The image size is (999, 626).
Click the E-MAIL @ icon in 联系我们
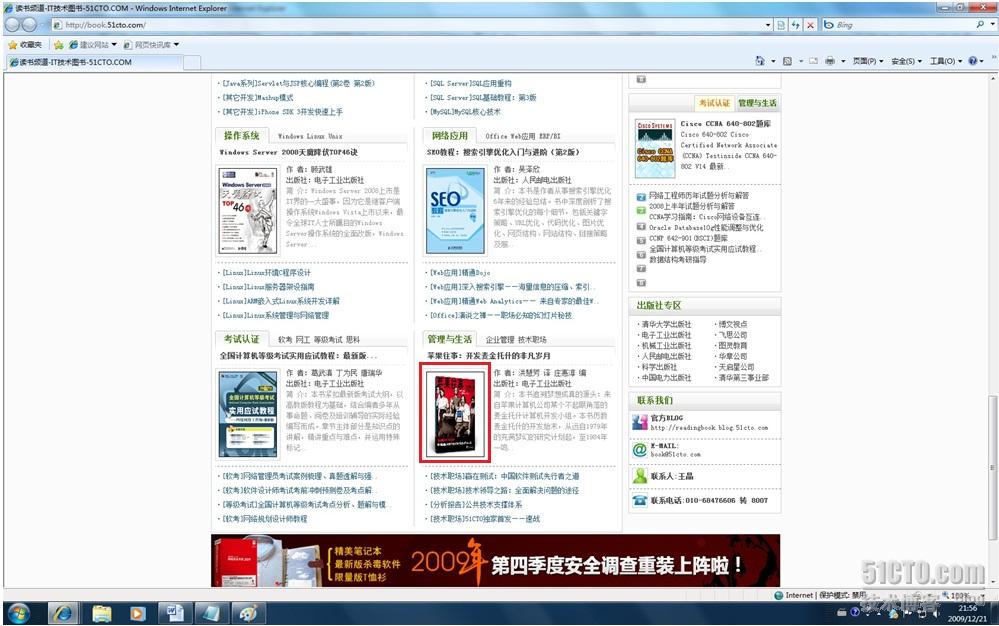coord(640,450)
